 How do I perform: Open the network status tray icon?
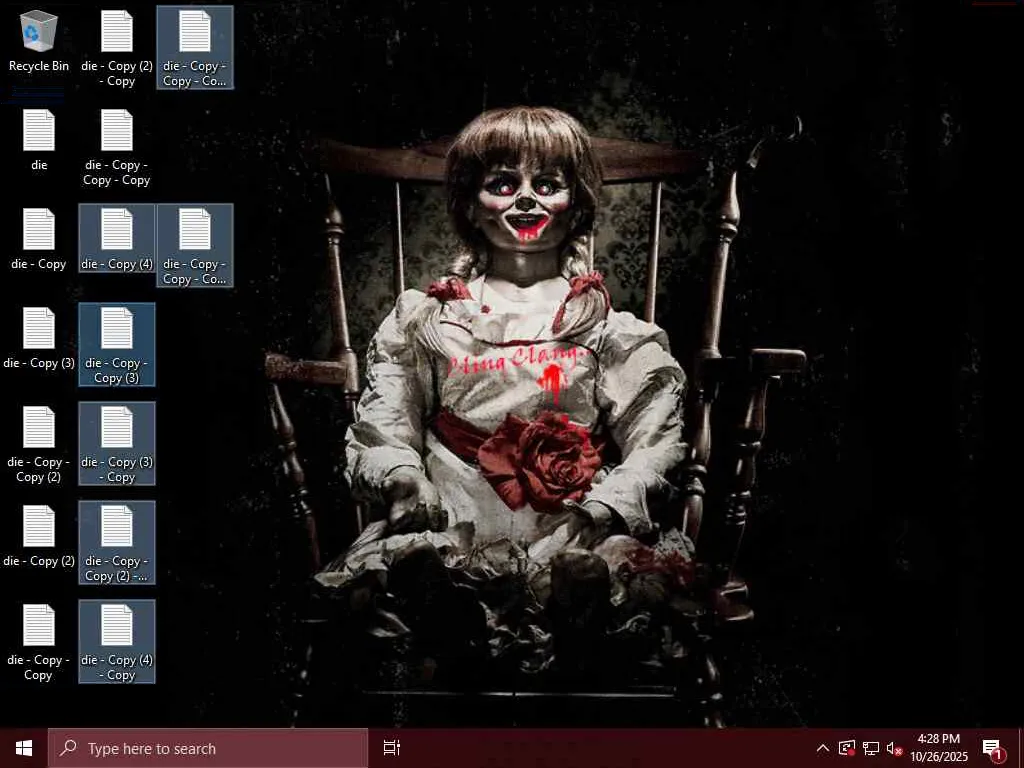point(871,748)
